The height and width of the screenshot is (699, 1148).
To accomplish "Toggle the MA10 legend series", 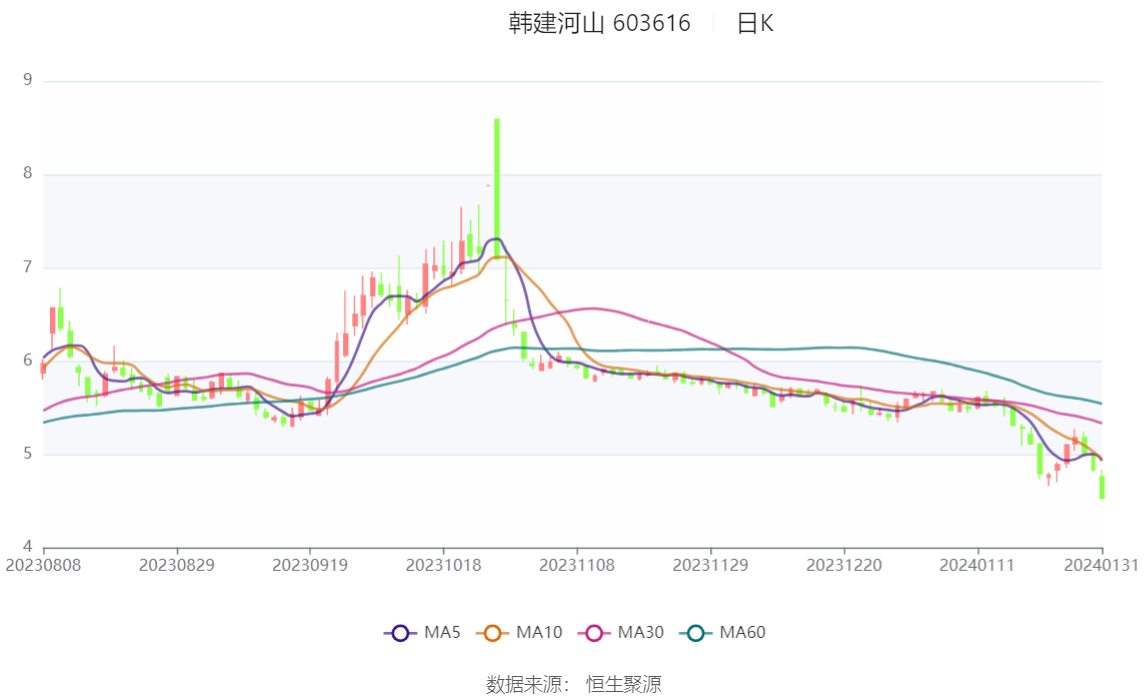I will click(519, 632).
